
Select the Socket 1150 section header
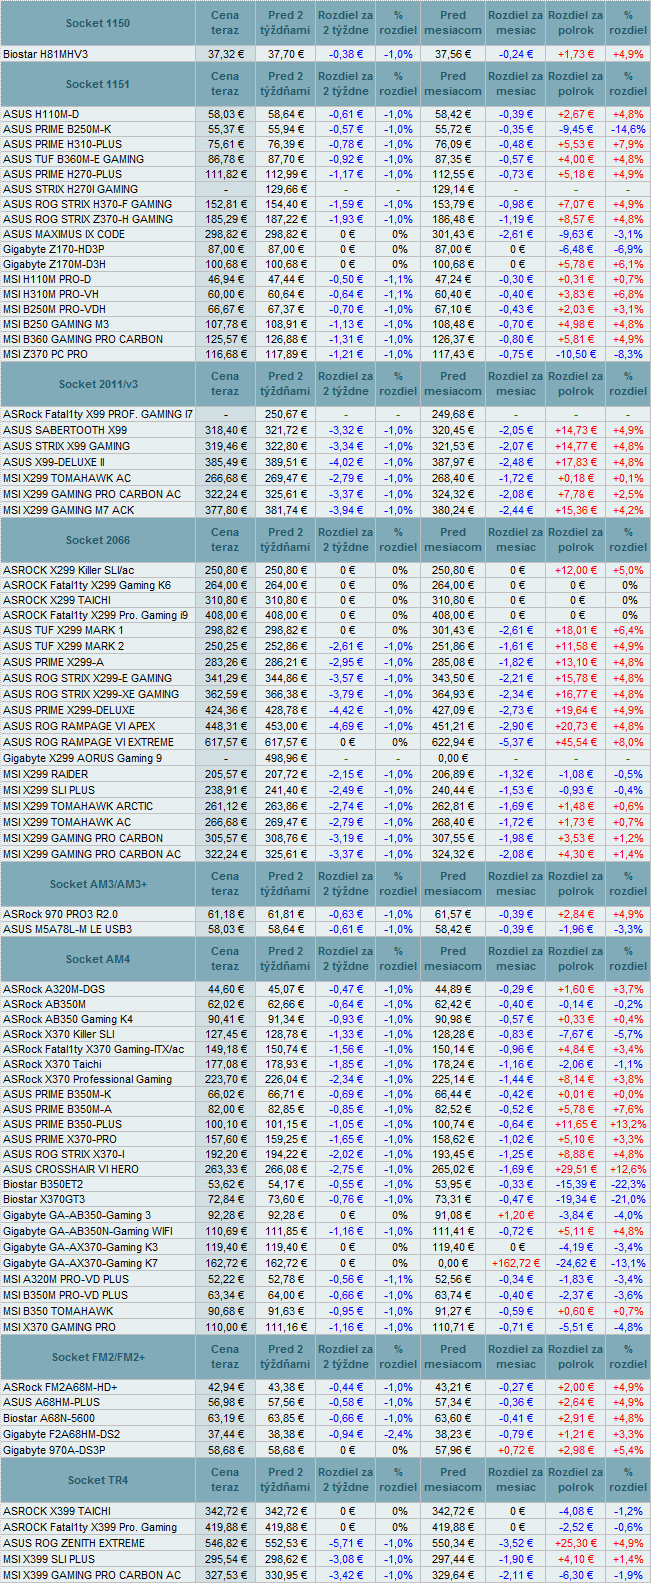pos(98,23)
